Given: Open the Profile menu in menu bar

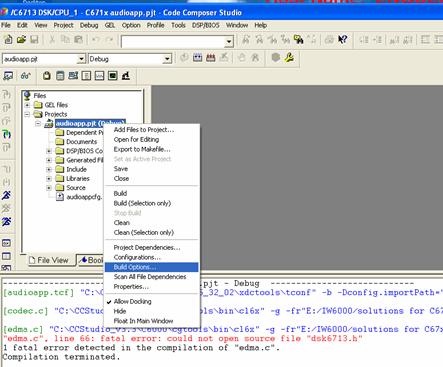Looking at the screenshot, I should click(x=155, y=25).
